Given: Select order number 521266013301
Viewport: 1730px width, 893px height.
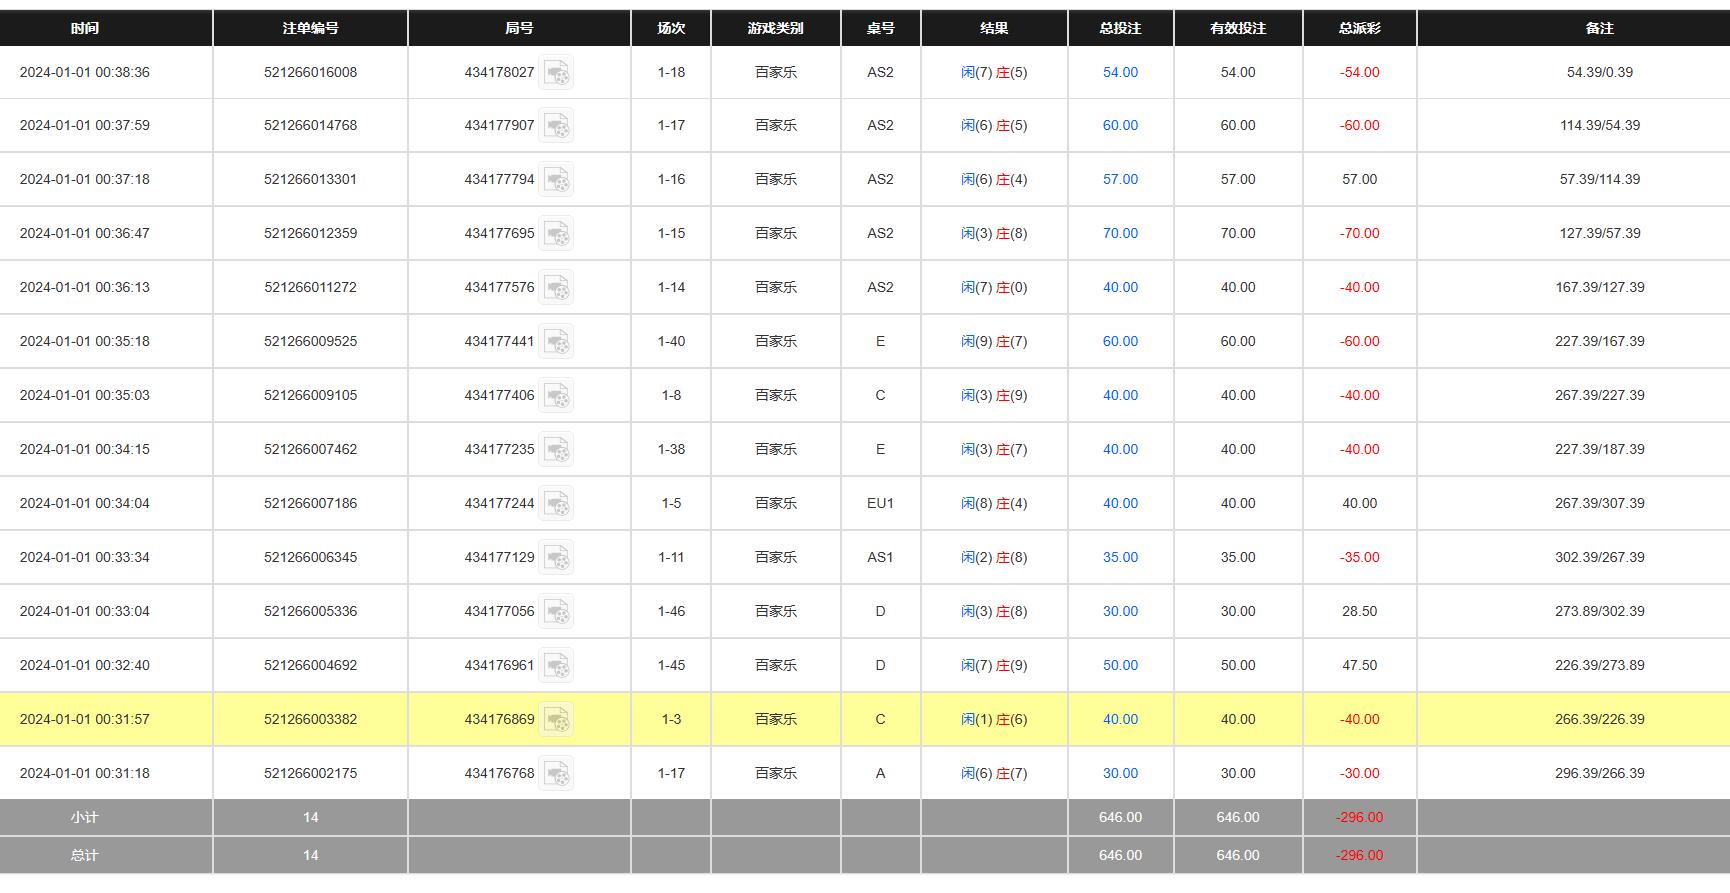Looking at the screenshot, I should 311,179.
